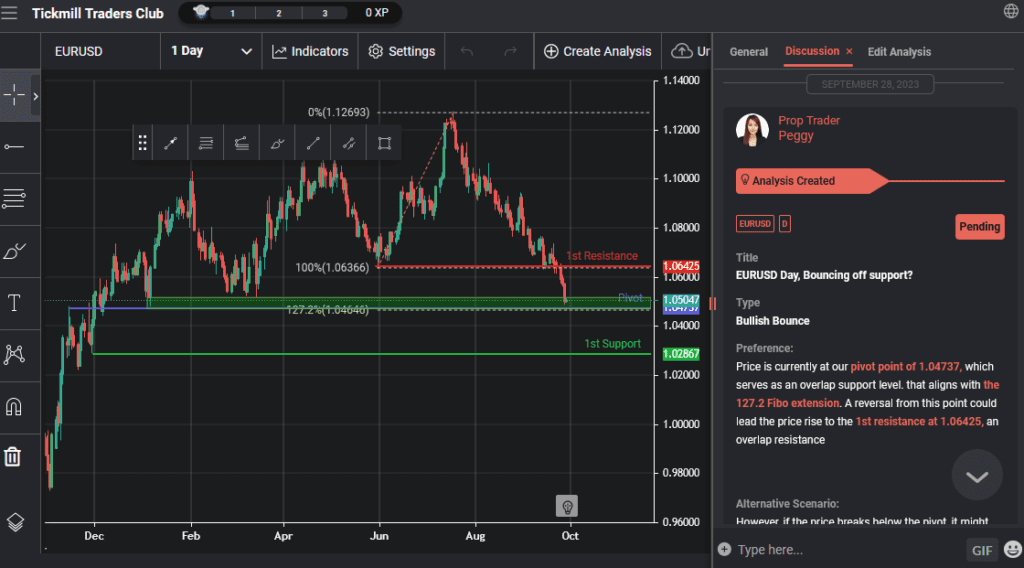Click Prop Trader Peggy's avatar
This screenshot has width=1024, height=568.
752,129
